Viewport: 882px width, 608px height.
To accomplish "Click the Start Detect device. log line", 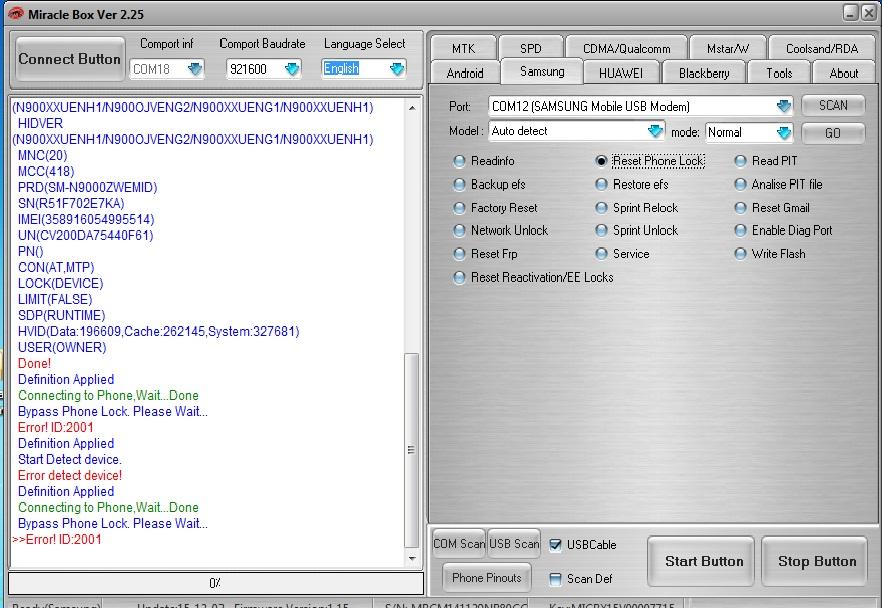I will 70,460.
